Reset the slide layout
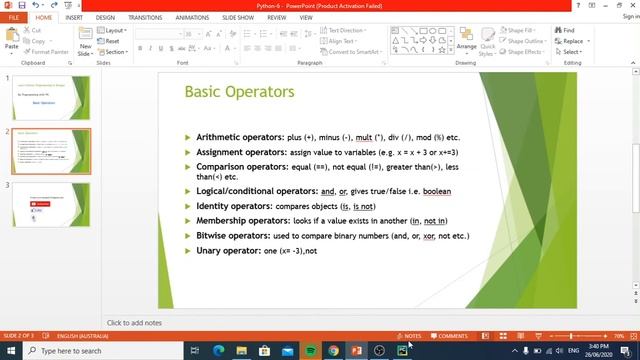The image size is (640, 360). coord(108,41)
